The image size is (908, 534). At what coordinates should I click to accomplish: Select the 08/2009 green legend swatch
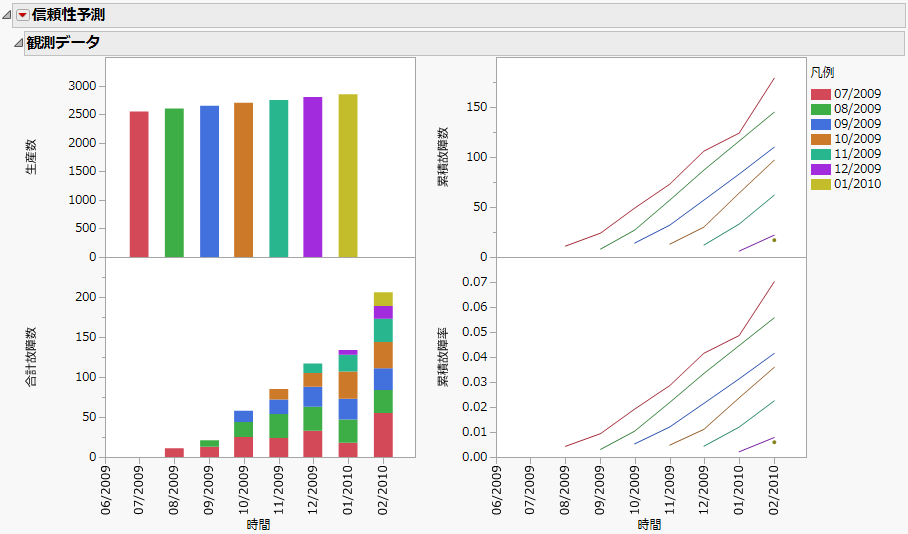point(820,109)
